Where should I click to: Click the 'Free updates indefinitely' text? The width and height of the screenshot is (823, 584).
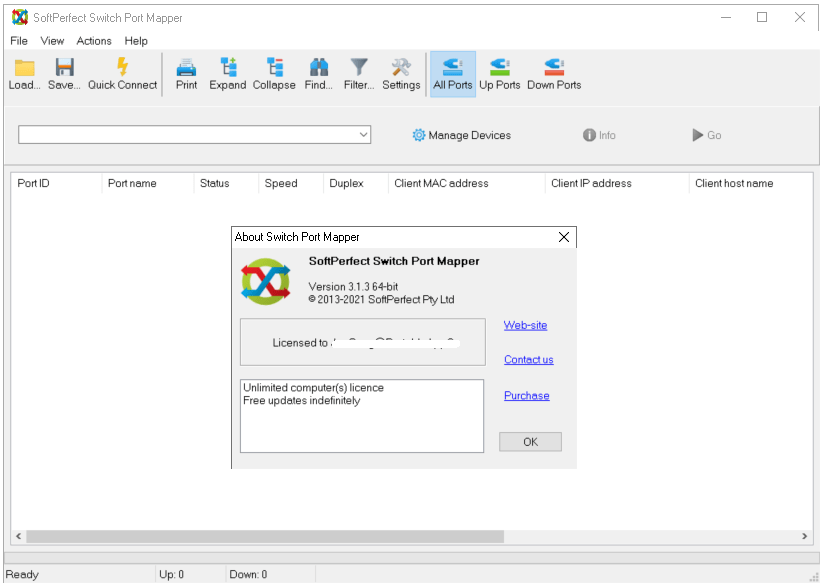(x=302, y=400)
